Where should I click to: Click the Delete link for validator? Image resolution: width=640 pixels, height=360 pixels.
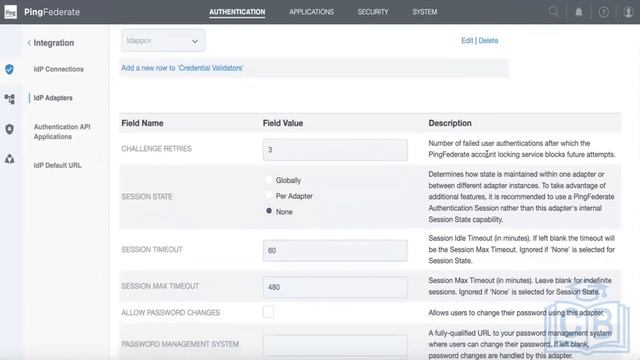point(488,40)
